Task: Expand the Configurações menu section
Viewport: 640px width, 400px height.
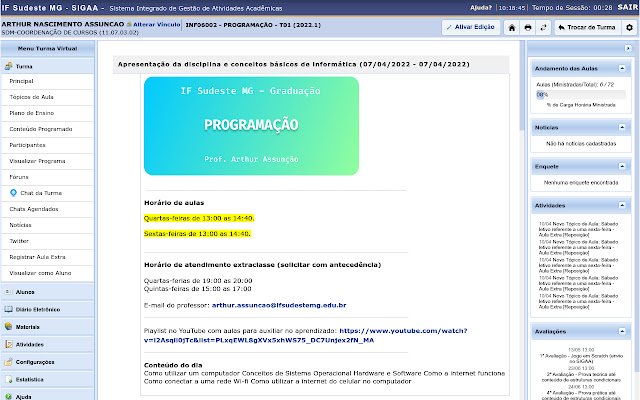Action: point(48,362)
